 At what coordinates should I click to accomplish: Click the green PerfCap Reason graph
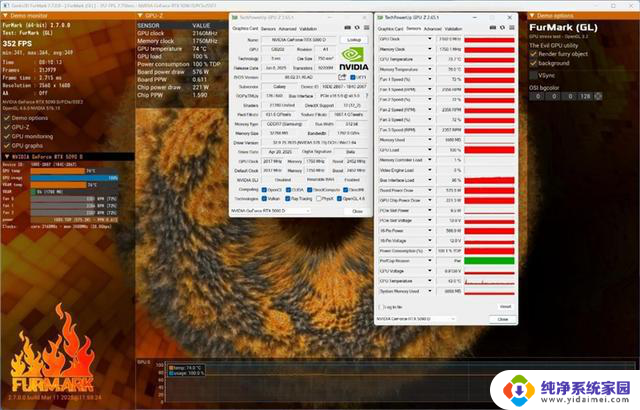click(x=489, y=261)
